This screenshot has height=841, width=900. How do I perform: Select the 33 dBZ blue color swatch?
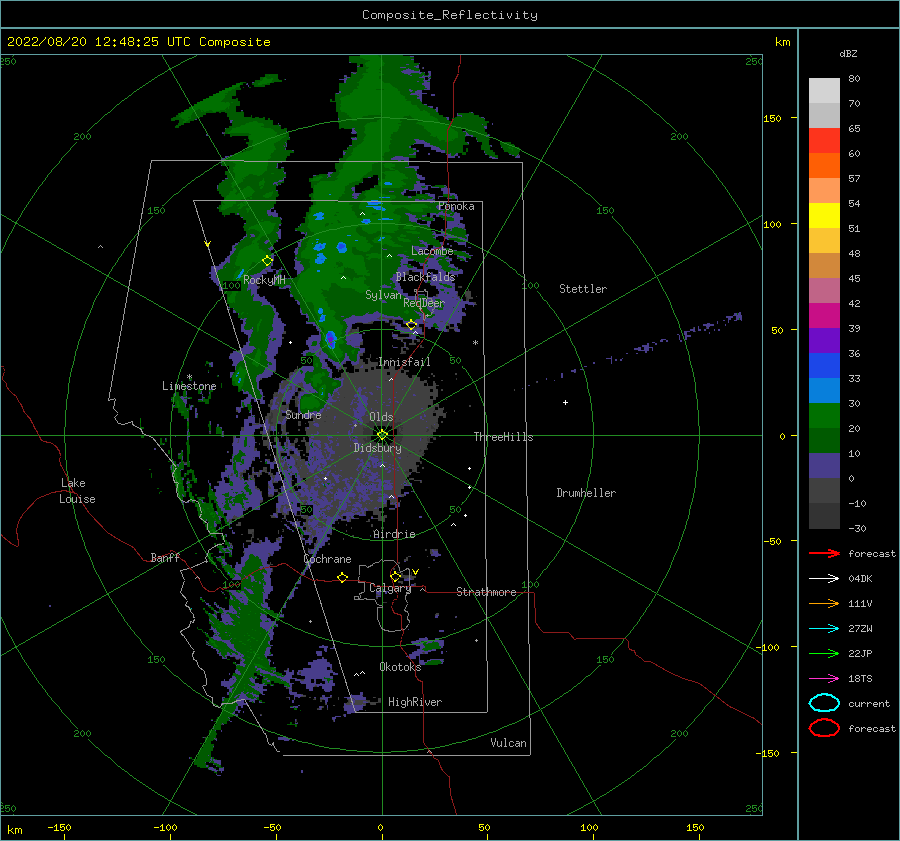(824, 390)
